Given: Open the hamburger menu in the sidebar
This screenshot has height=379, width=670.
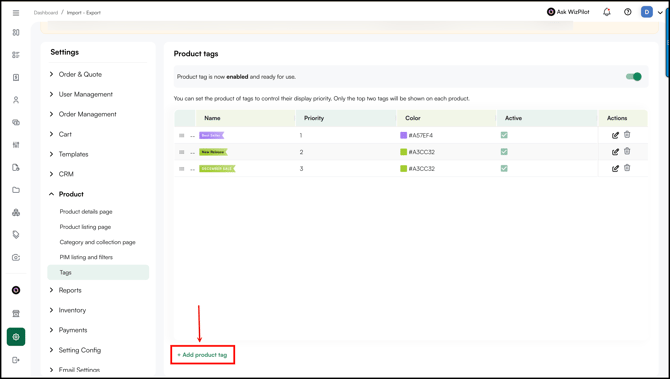Looking at the screenshot, I should 16,13.
